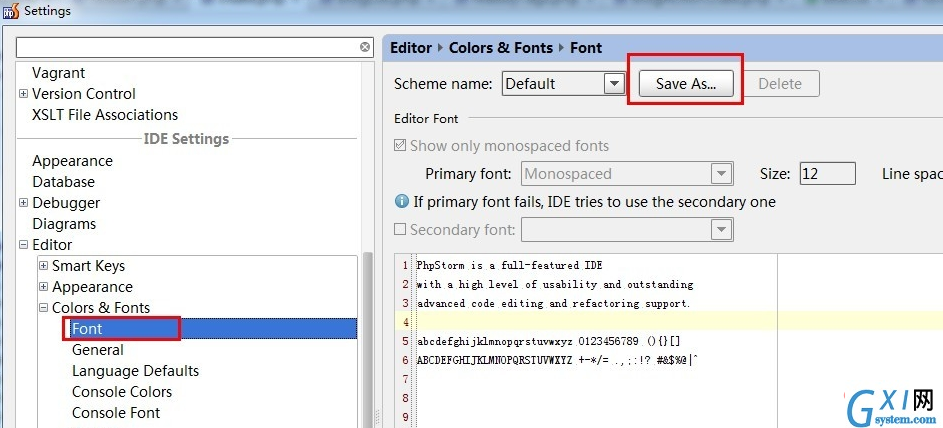Screen dimensions: 943x428
Task: Click preview line 'advanced code editing and refactoring support.'
Action: (x=553, y=304)
